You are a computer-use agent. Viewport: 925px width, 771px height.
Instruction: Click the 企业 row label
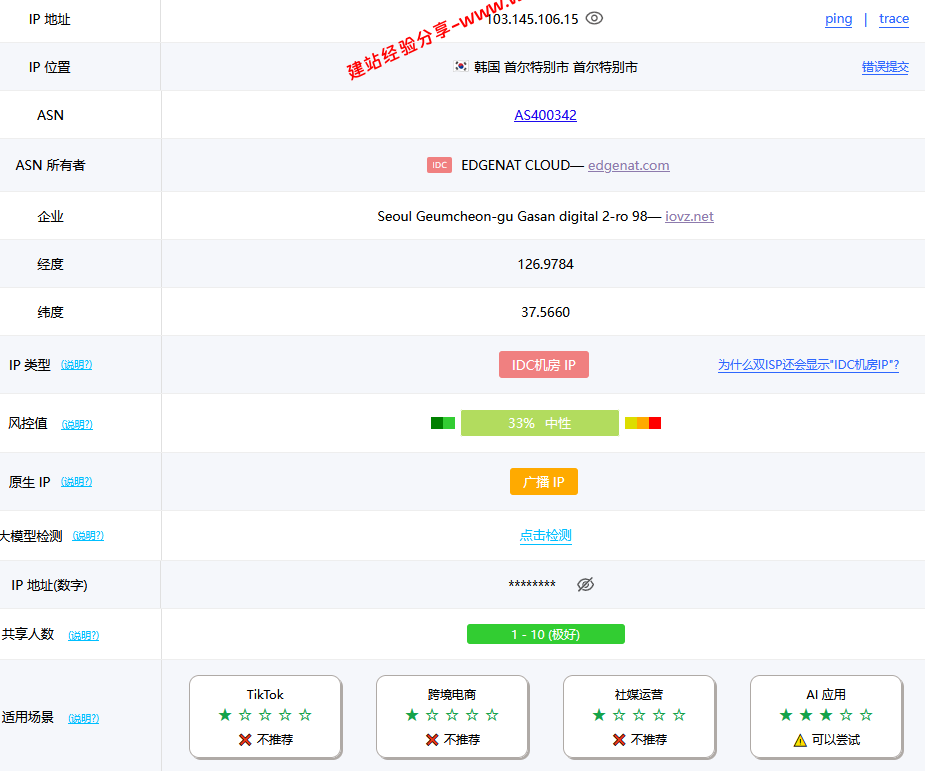click(x=50, y=216)
